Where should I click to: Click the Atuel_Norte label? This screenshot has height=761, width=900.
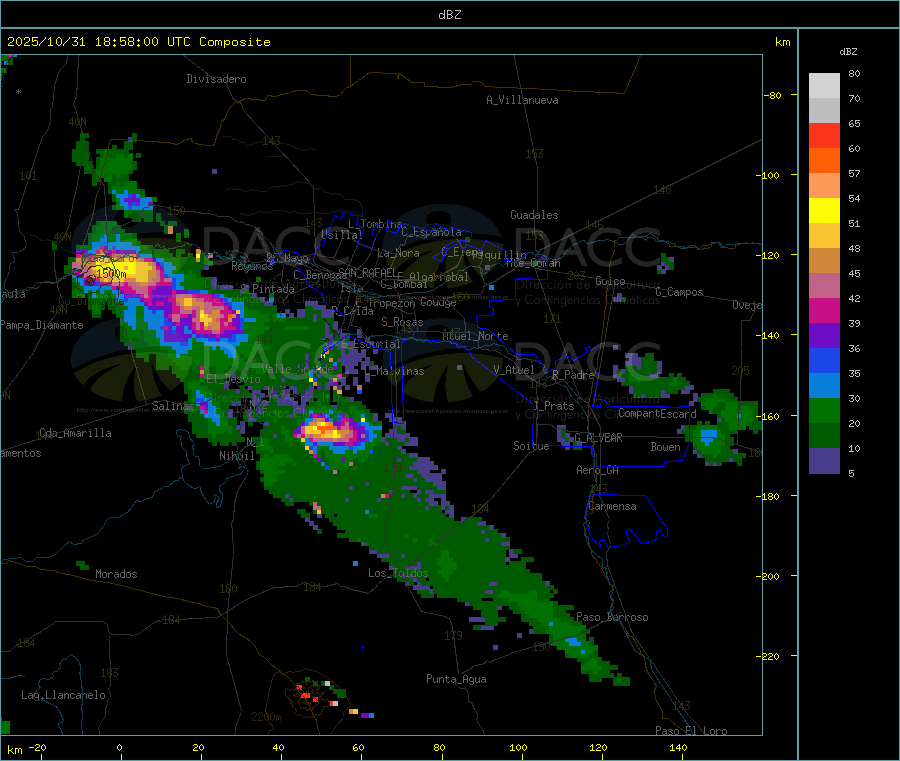coord(475,336)
